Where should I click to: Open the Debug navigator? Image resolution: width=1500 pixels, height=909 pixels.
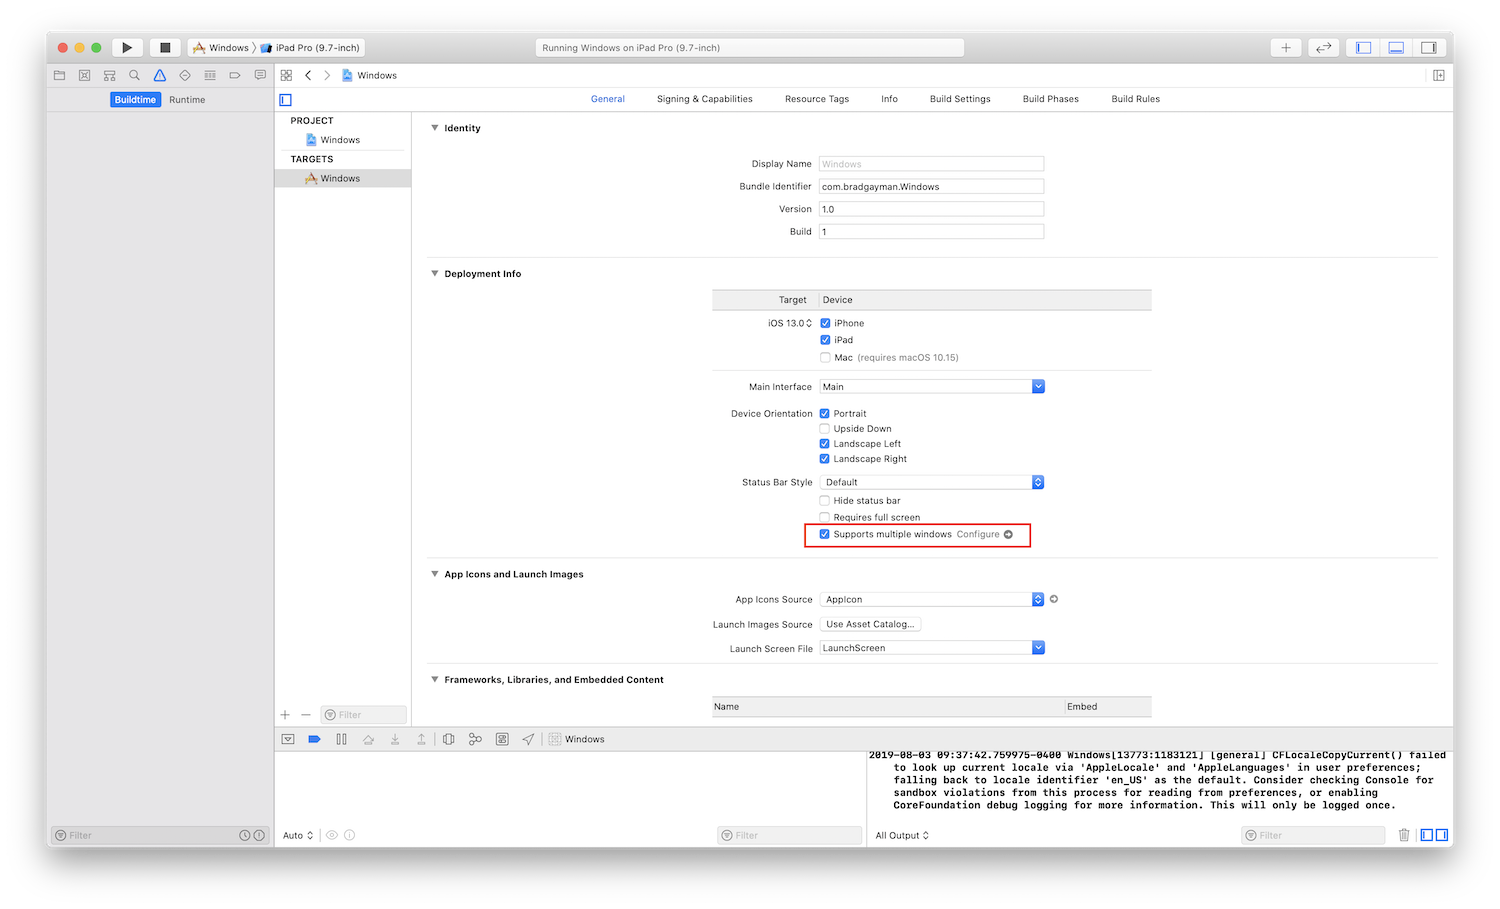pyautogui.click(x=210, y=75)
